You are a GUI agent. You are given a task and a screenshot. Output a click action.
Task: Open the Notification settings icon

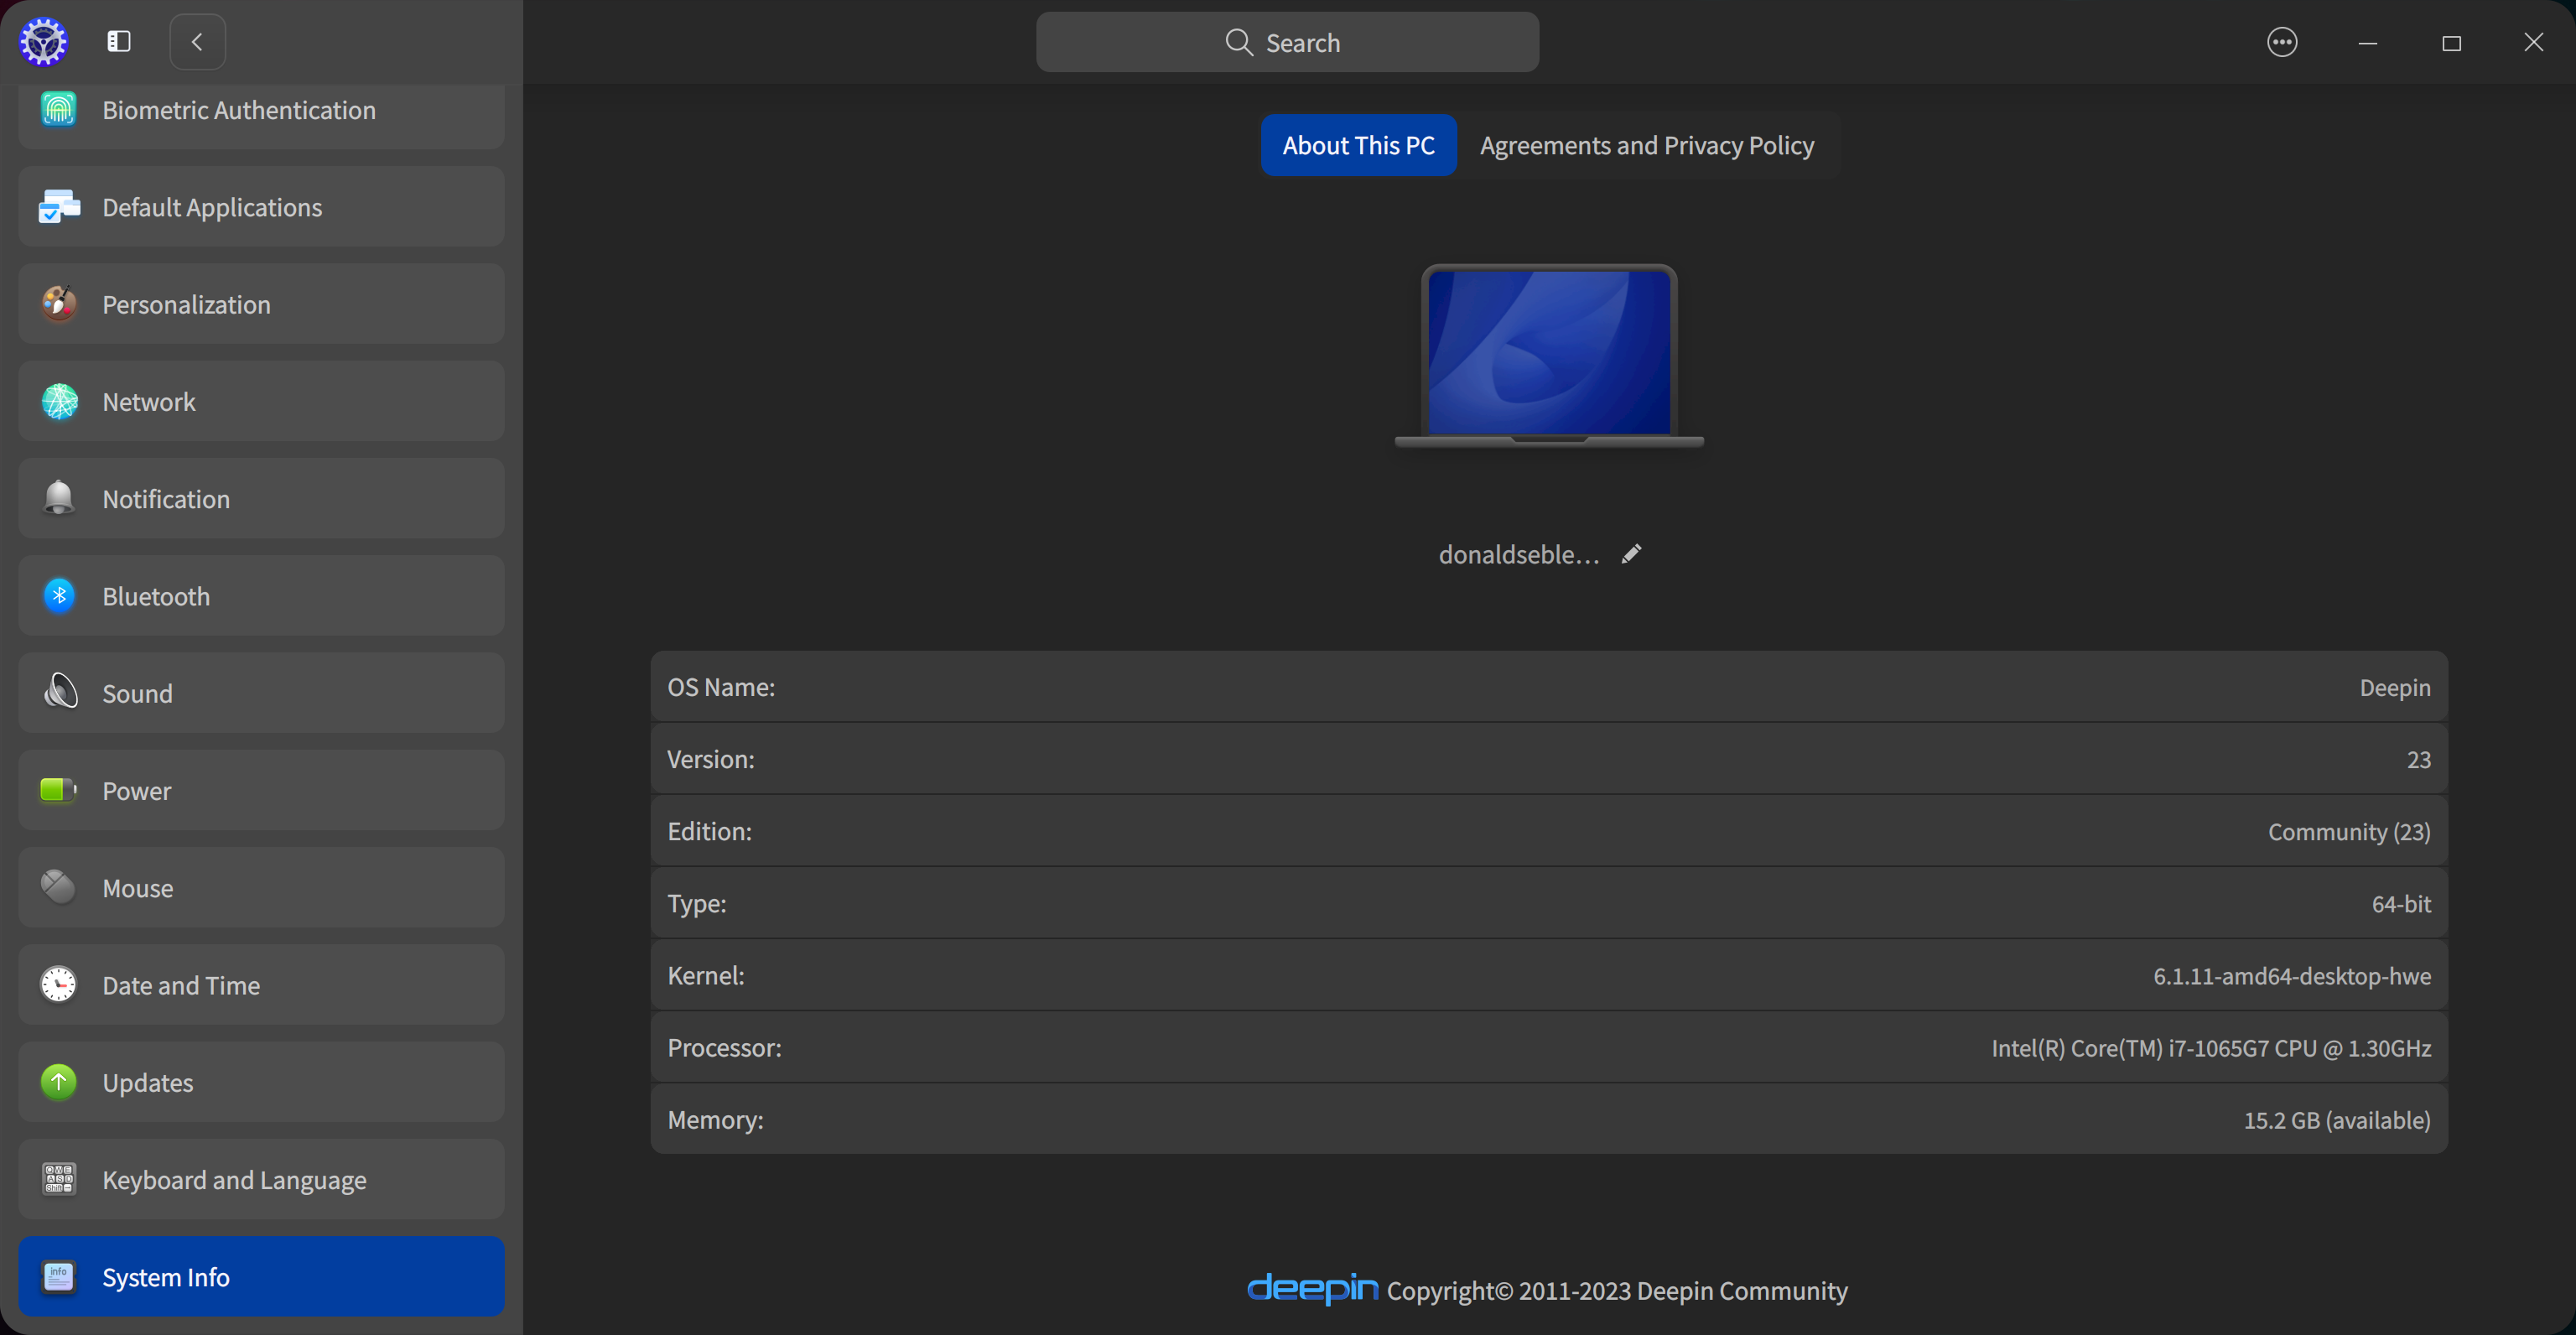(x=58, y=498)
